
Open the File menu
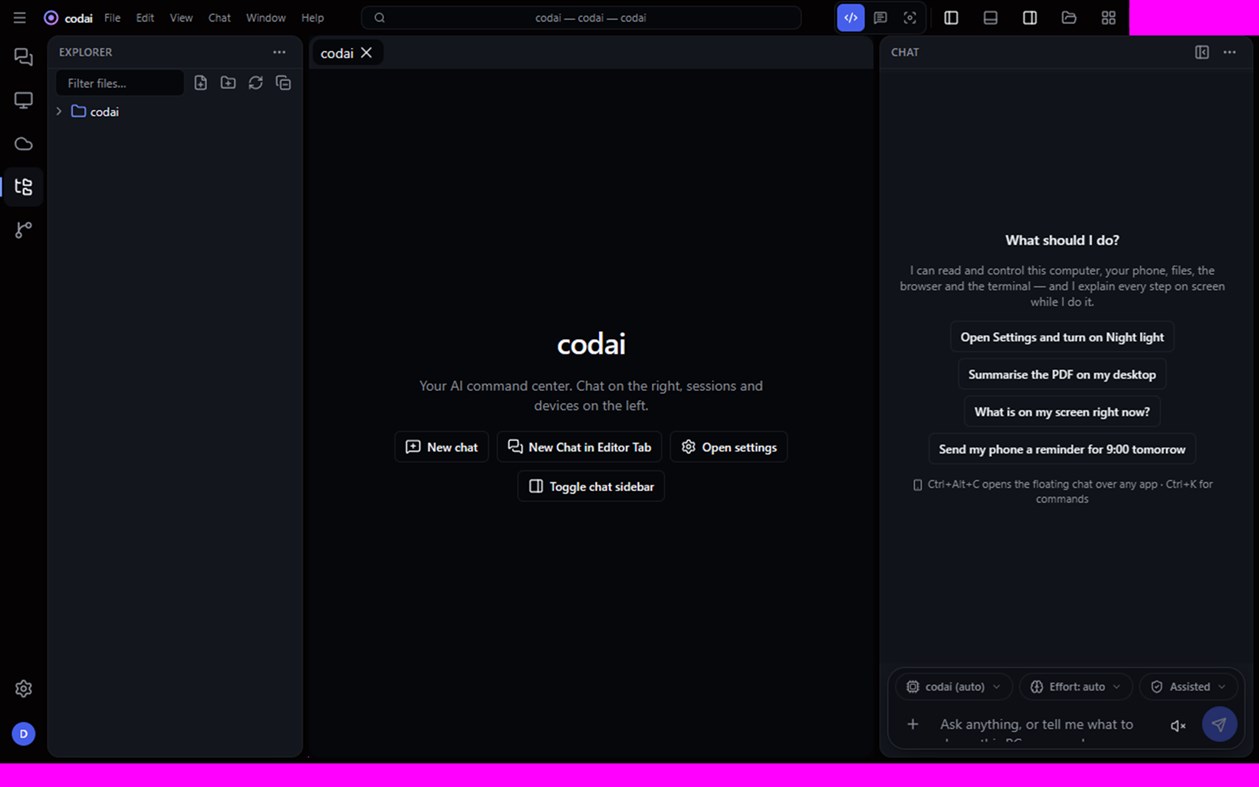click(x=112, y=18)
